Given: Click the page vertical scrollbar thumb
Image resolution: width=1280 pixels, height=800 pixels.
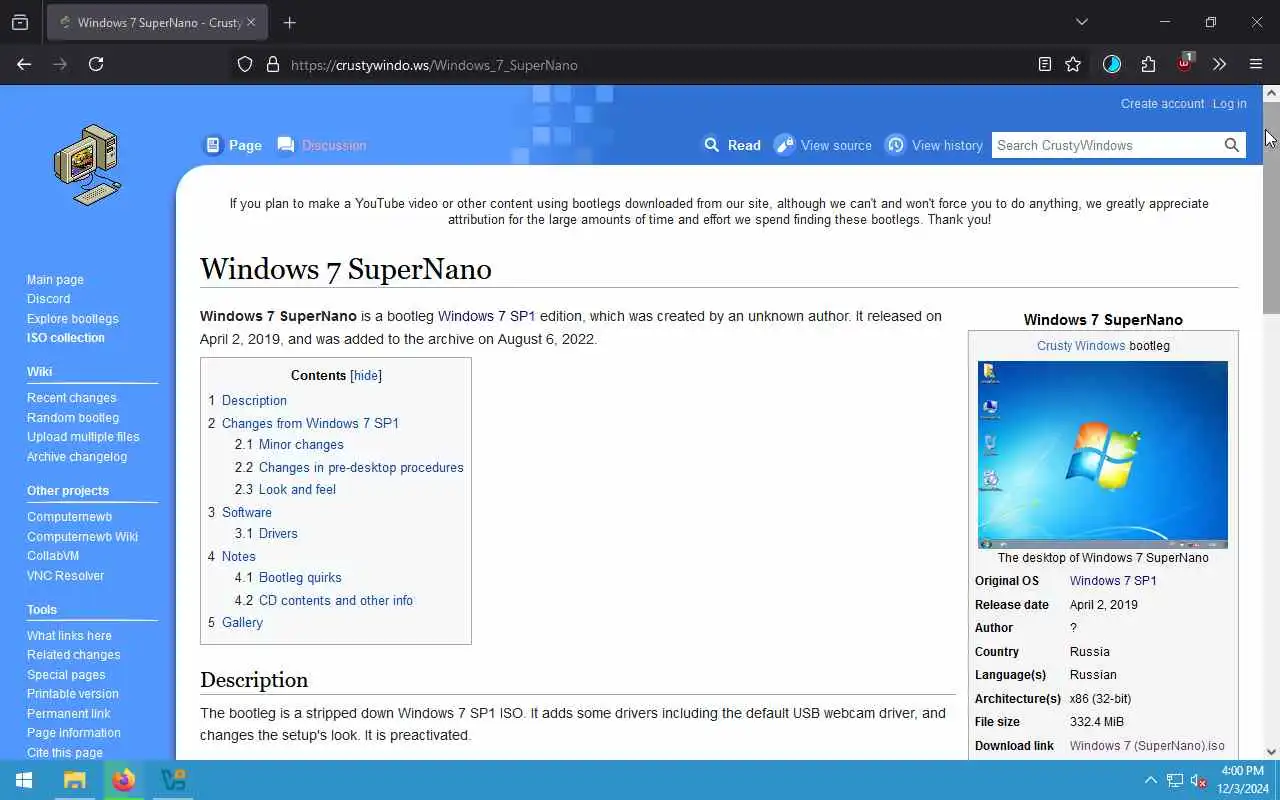Looking at the screenshot, I should point(1271,210).
